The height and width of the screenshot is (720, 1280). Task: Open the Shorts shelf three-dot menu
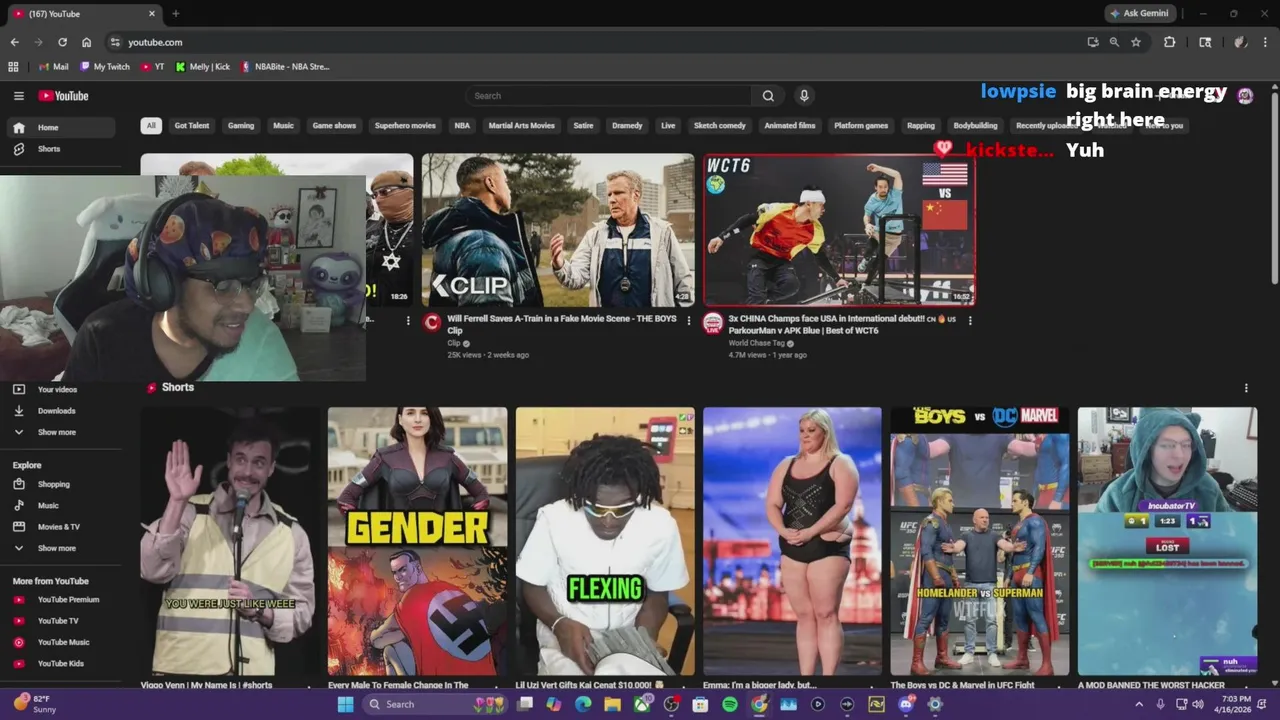point(1246,388)
